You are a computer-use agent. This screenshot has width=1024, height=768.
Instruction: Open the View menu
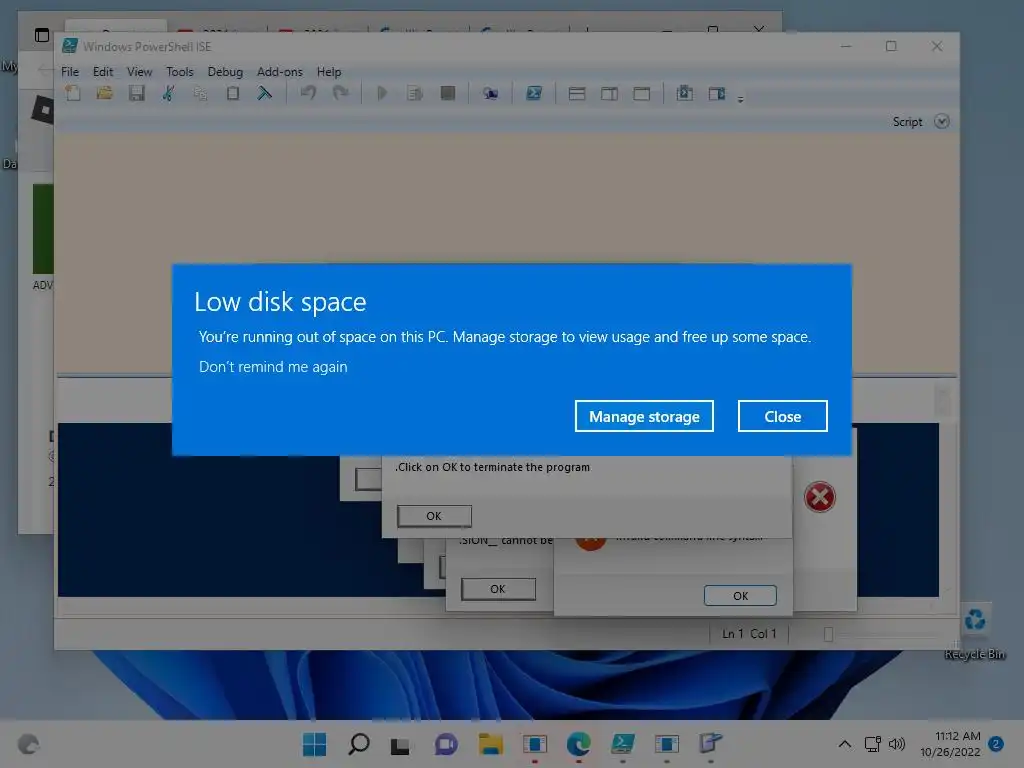[x=139, y=72]
